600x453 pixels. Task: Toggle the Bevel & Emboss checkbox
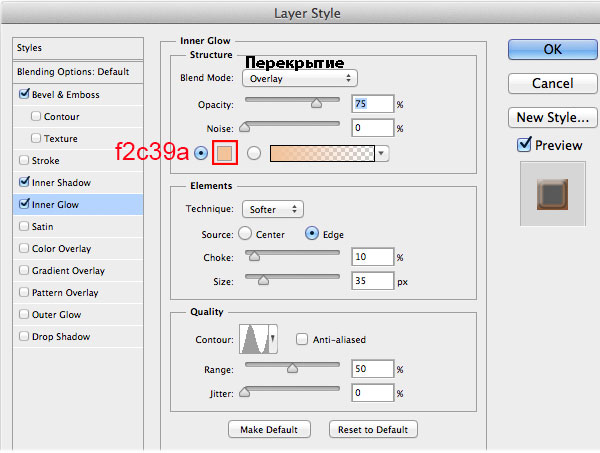point(24,94)
